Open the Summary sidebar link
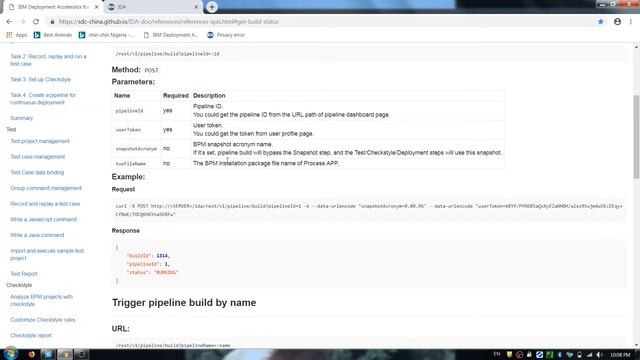 (x=22, y=118)
